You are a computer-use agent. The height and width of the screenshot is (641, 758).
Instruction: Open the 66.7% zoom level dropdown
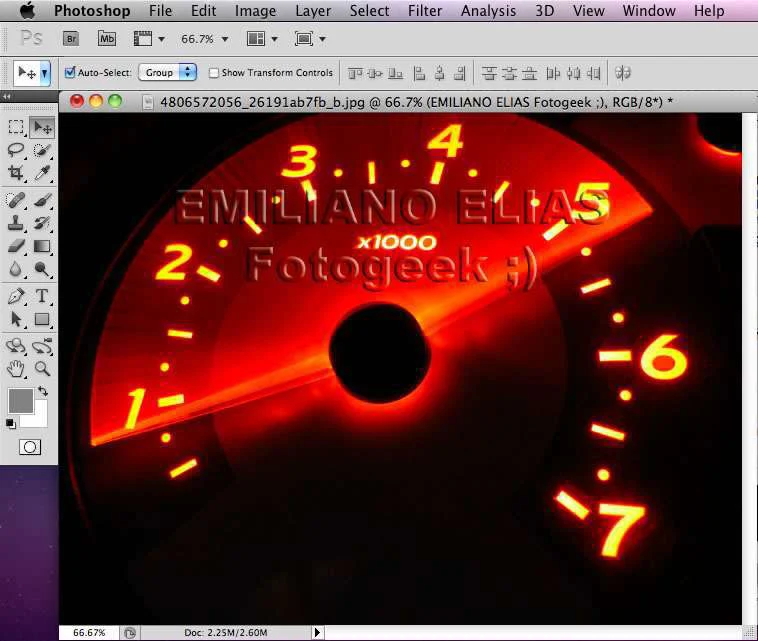click(204, 39)
